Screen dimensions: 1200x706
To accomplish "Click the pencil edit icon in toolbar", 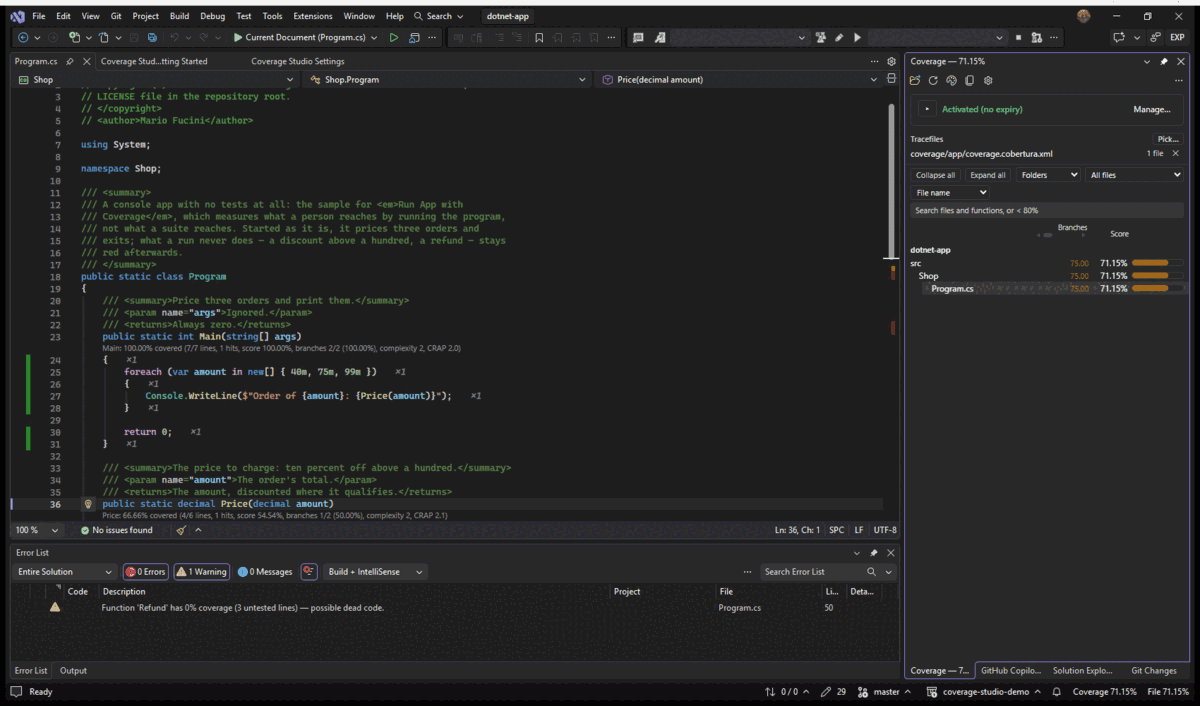I will point(839,37).
